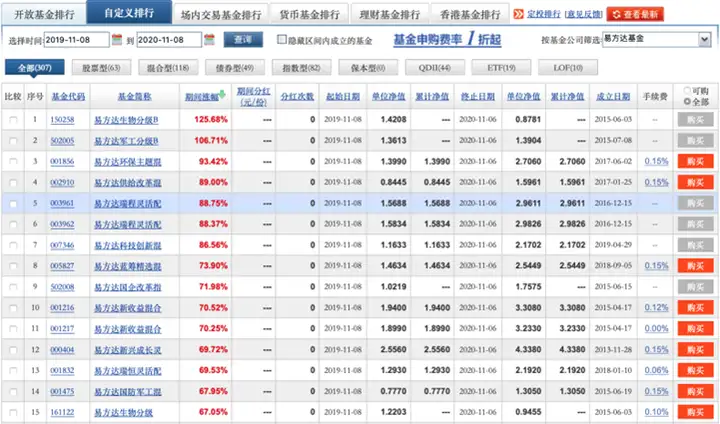This screenshot has height=424, width=720.
Task: Sort by 分红次数 column header
Action: [x=297, y=96]
